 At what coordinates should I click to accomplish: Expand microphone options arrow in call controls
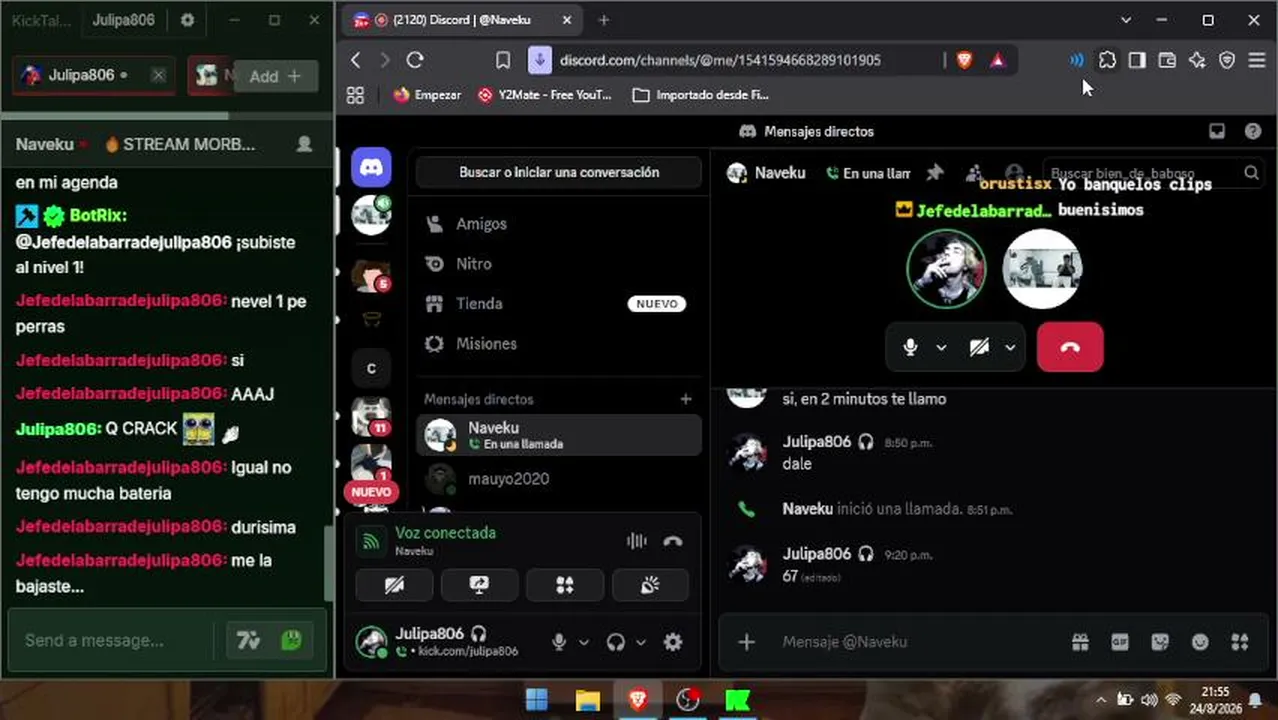pos(941,347)
